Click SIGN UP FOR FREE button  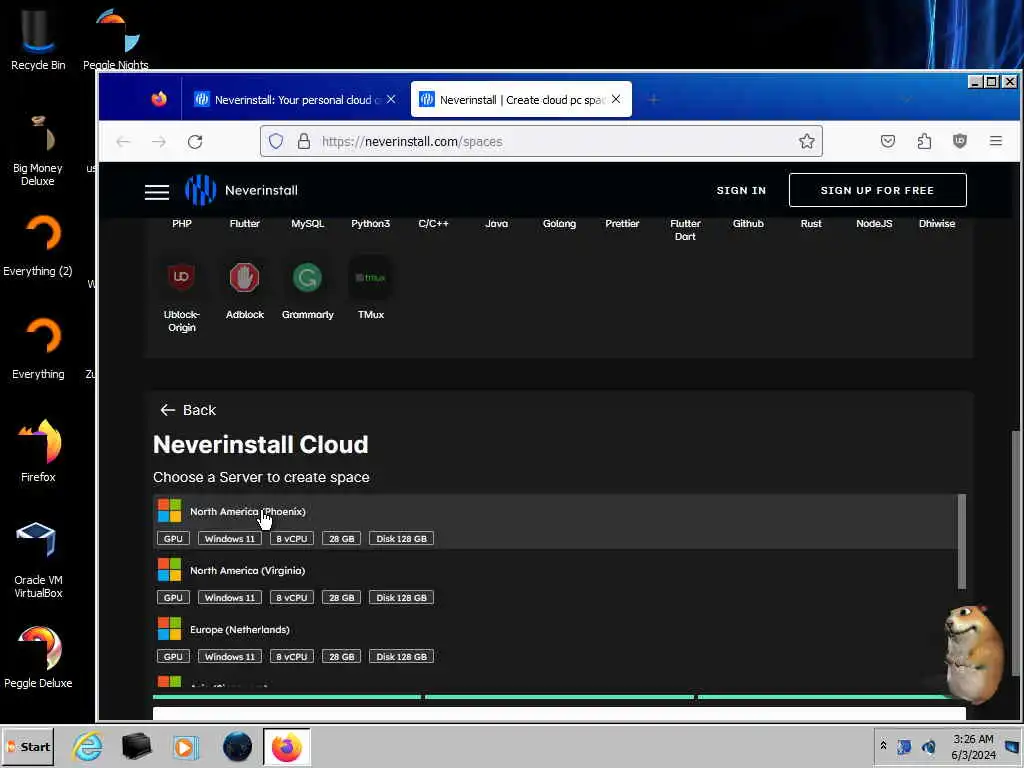pos(877,190)
